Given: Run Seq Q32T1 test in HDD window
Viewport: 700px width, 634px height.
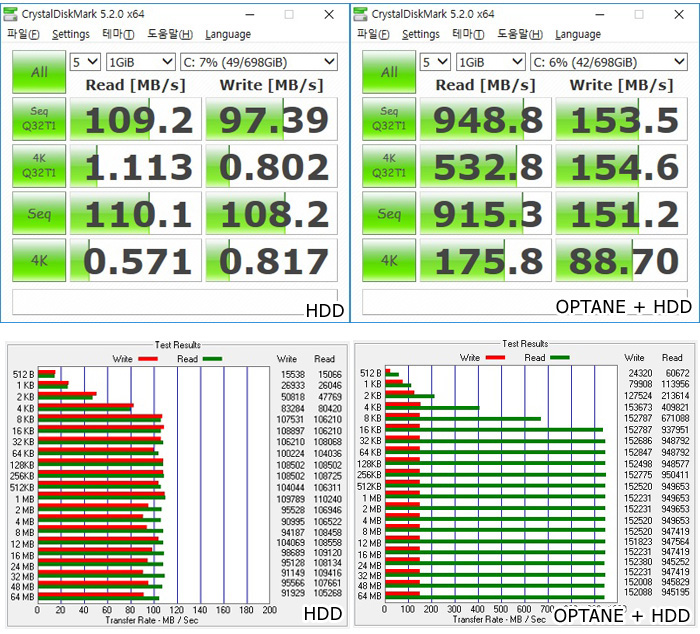Looking at the screenshot, I should click(39, 119).
